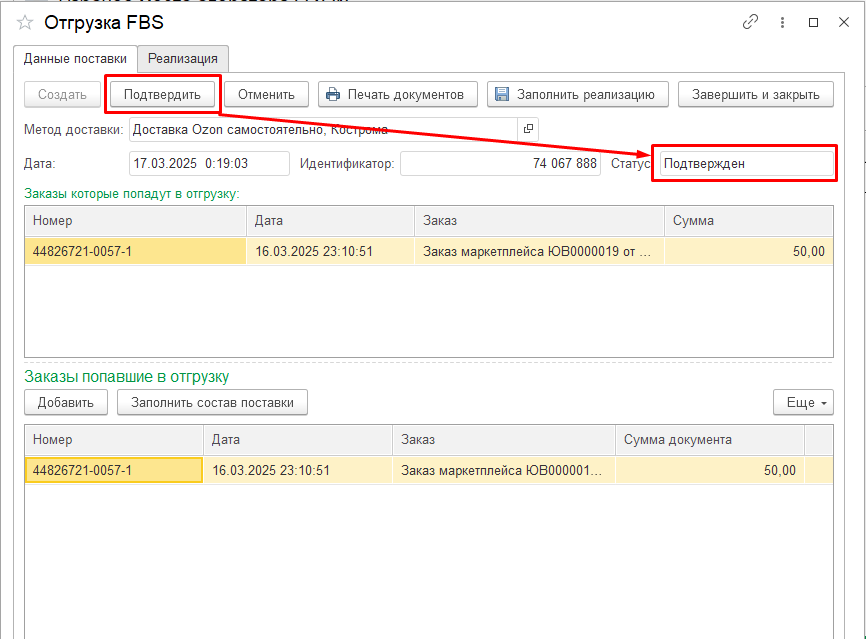Copy link to this form icon

750,22
